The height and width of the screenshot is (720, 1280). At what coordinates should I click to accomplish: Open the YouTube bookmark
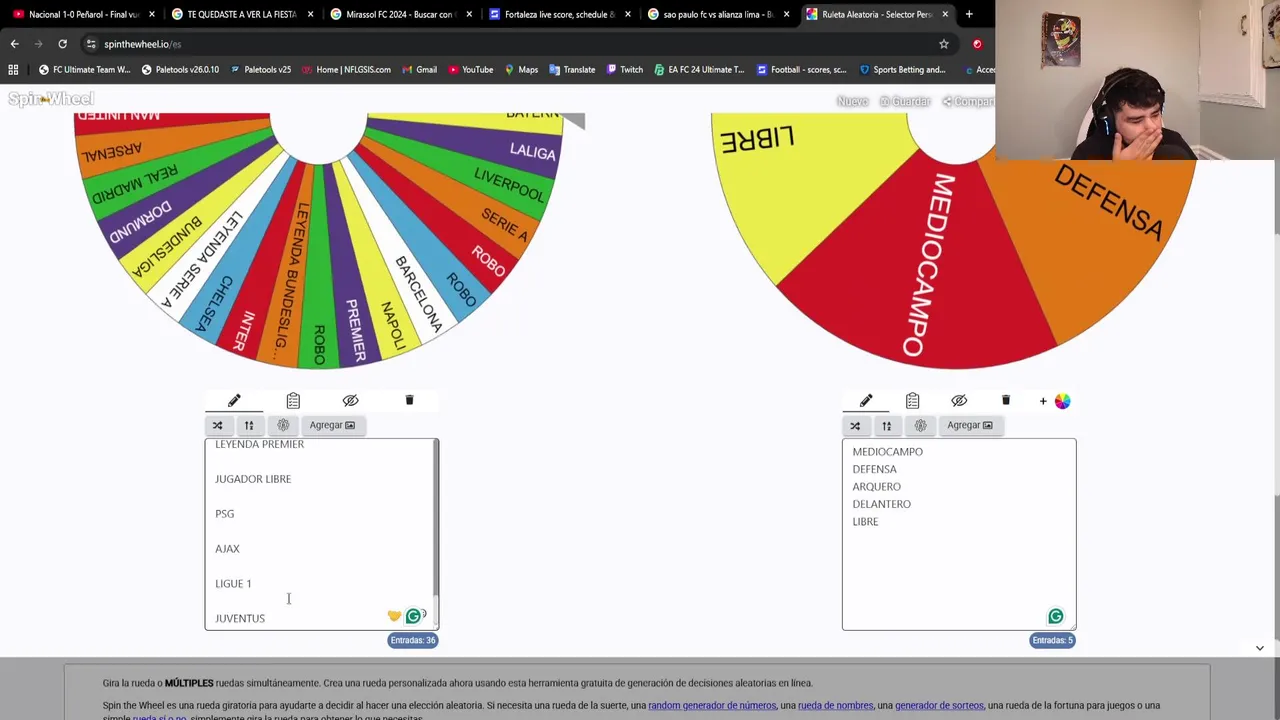click(x=470, y=70)
